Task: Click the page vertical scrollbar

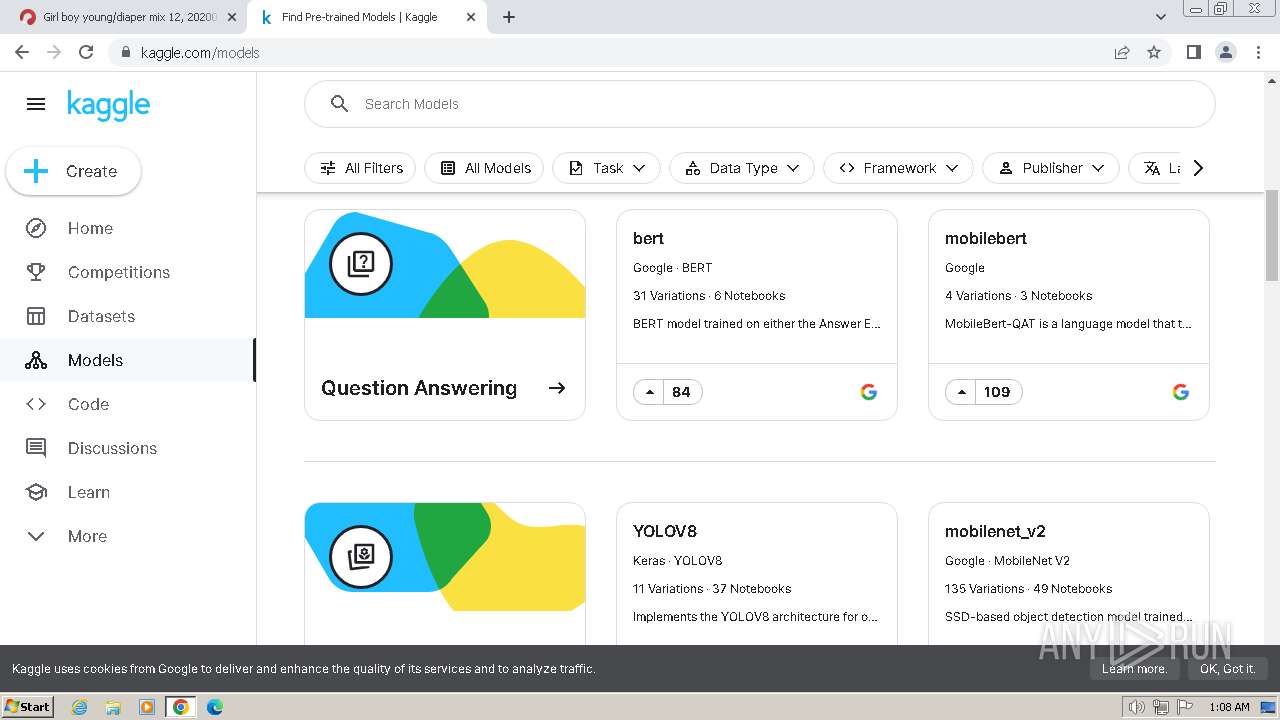Action: point(1272,235)
